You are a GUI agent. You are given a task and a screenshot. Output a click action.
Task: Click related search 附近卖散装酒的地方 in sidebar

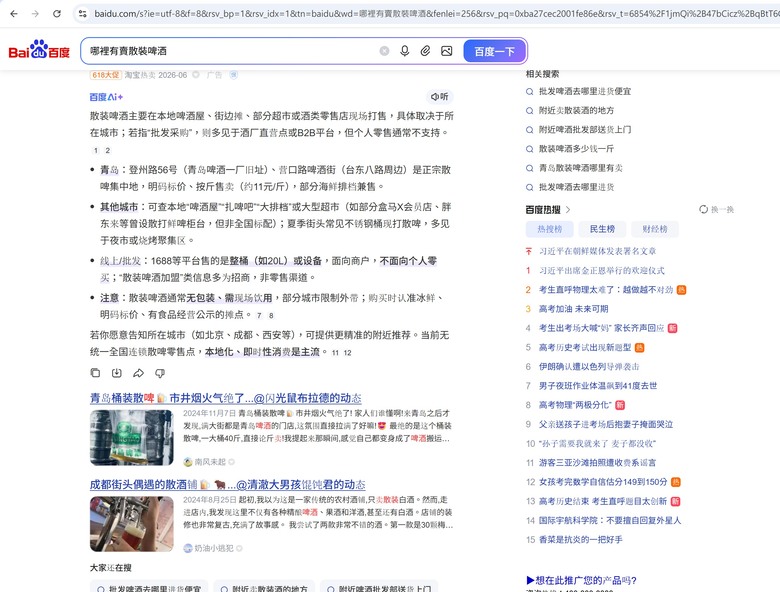click(576, 110)
